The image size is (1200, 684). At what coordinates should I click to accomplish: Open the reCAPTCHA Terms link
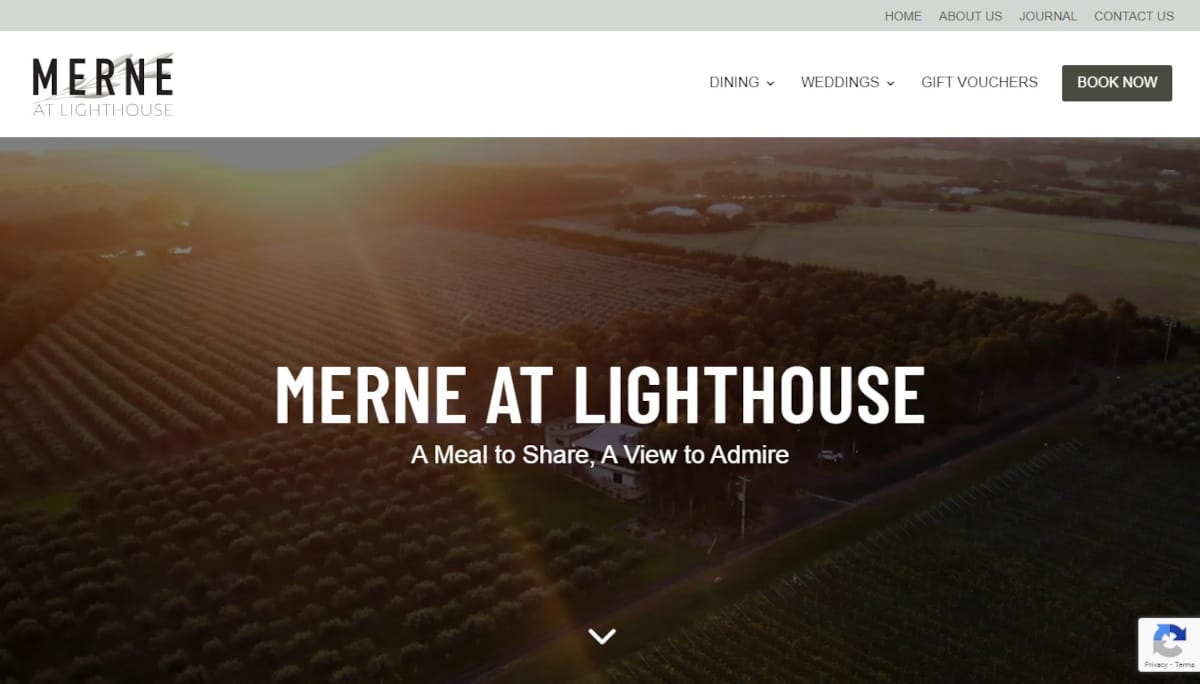1184,665
